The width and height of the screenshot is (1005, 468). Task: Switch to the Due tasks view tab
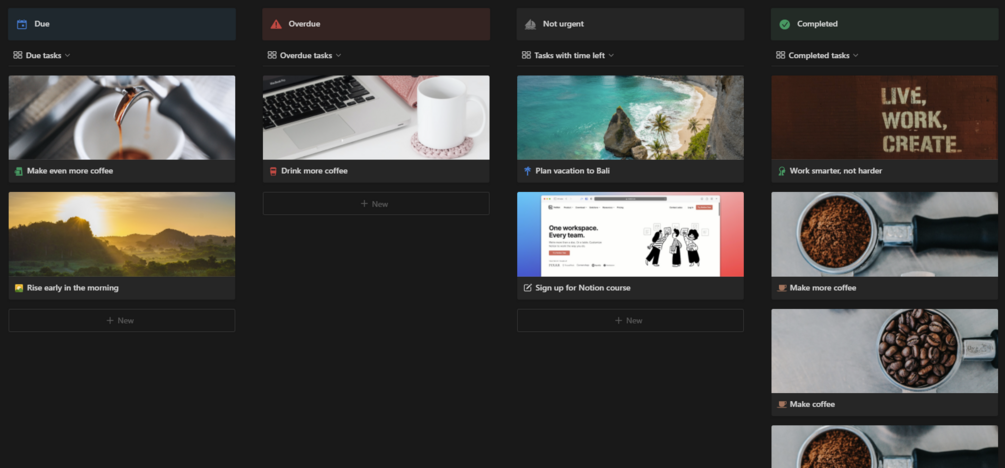tap(42, 56)
